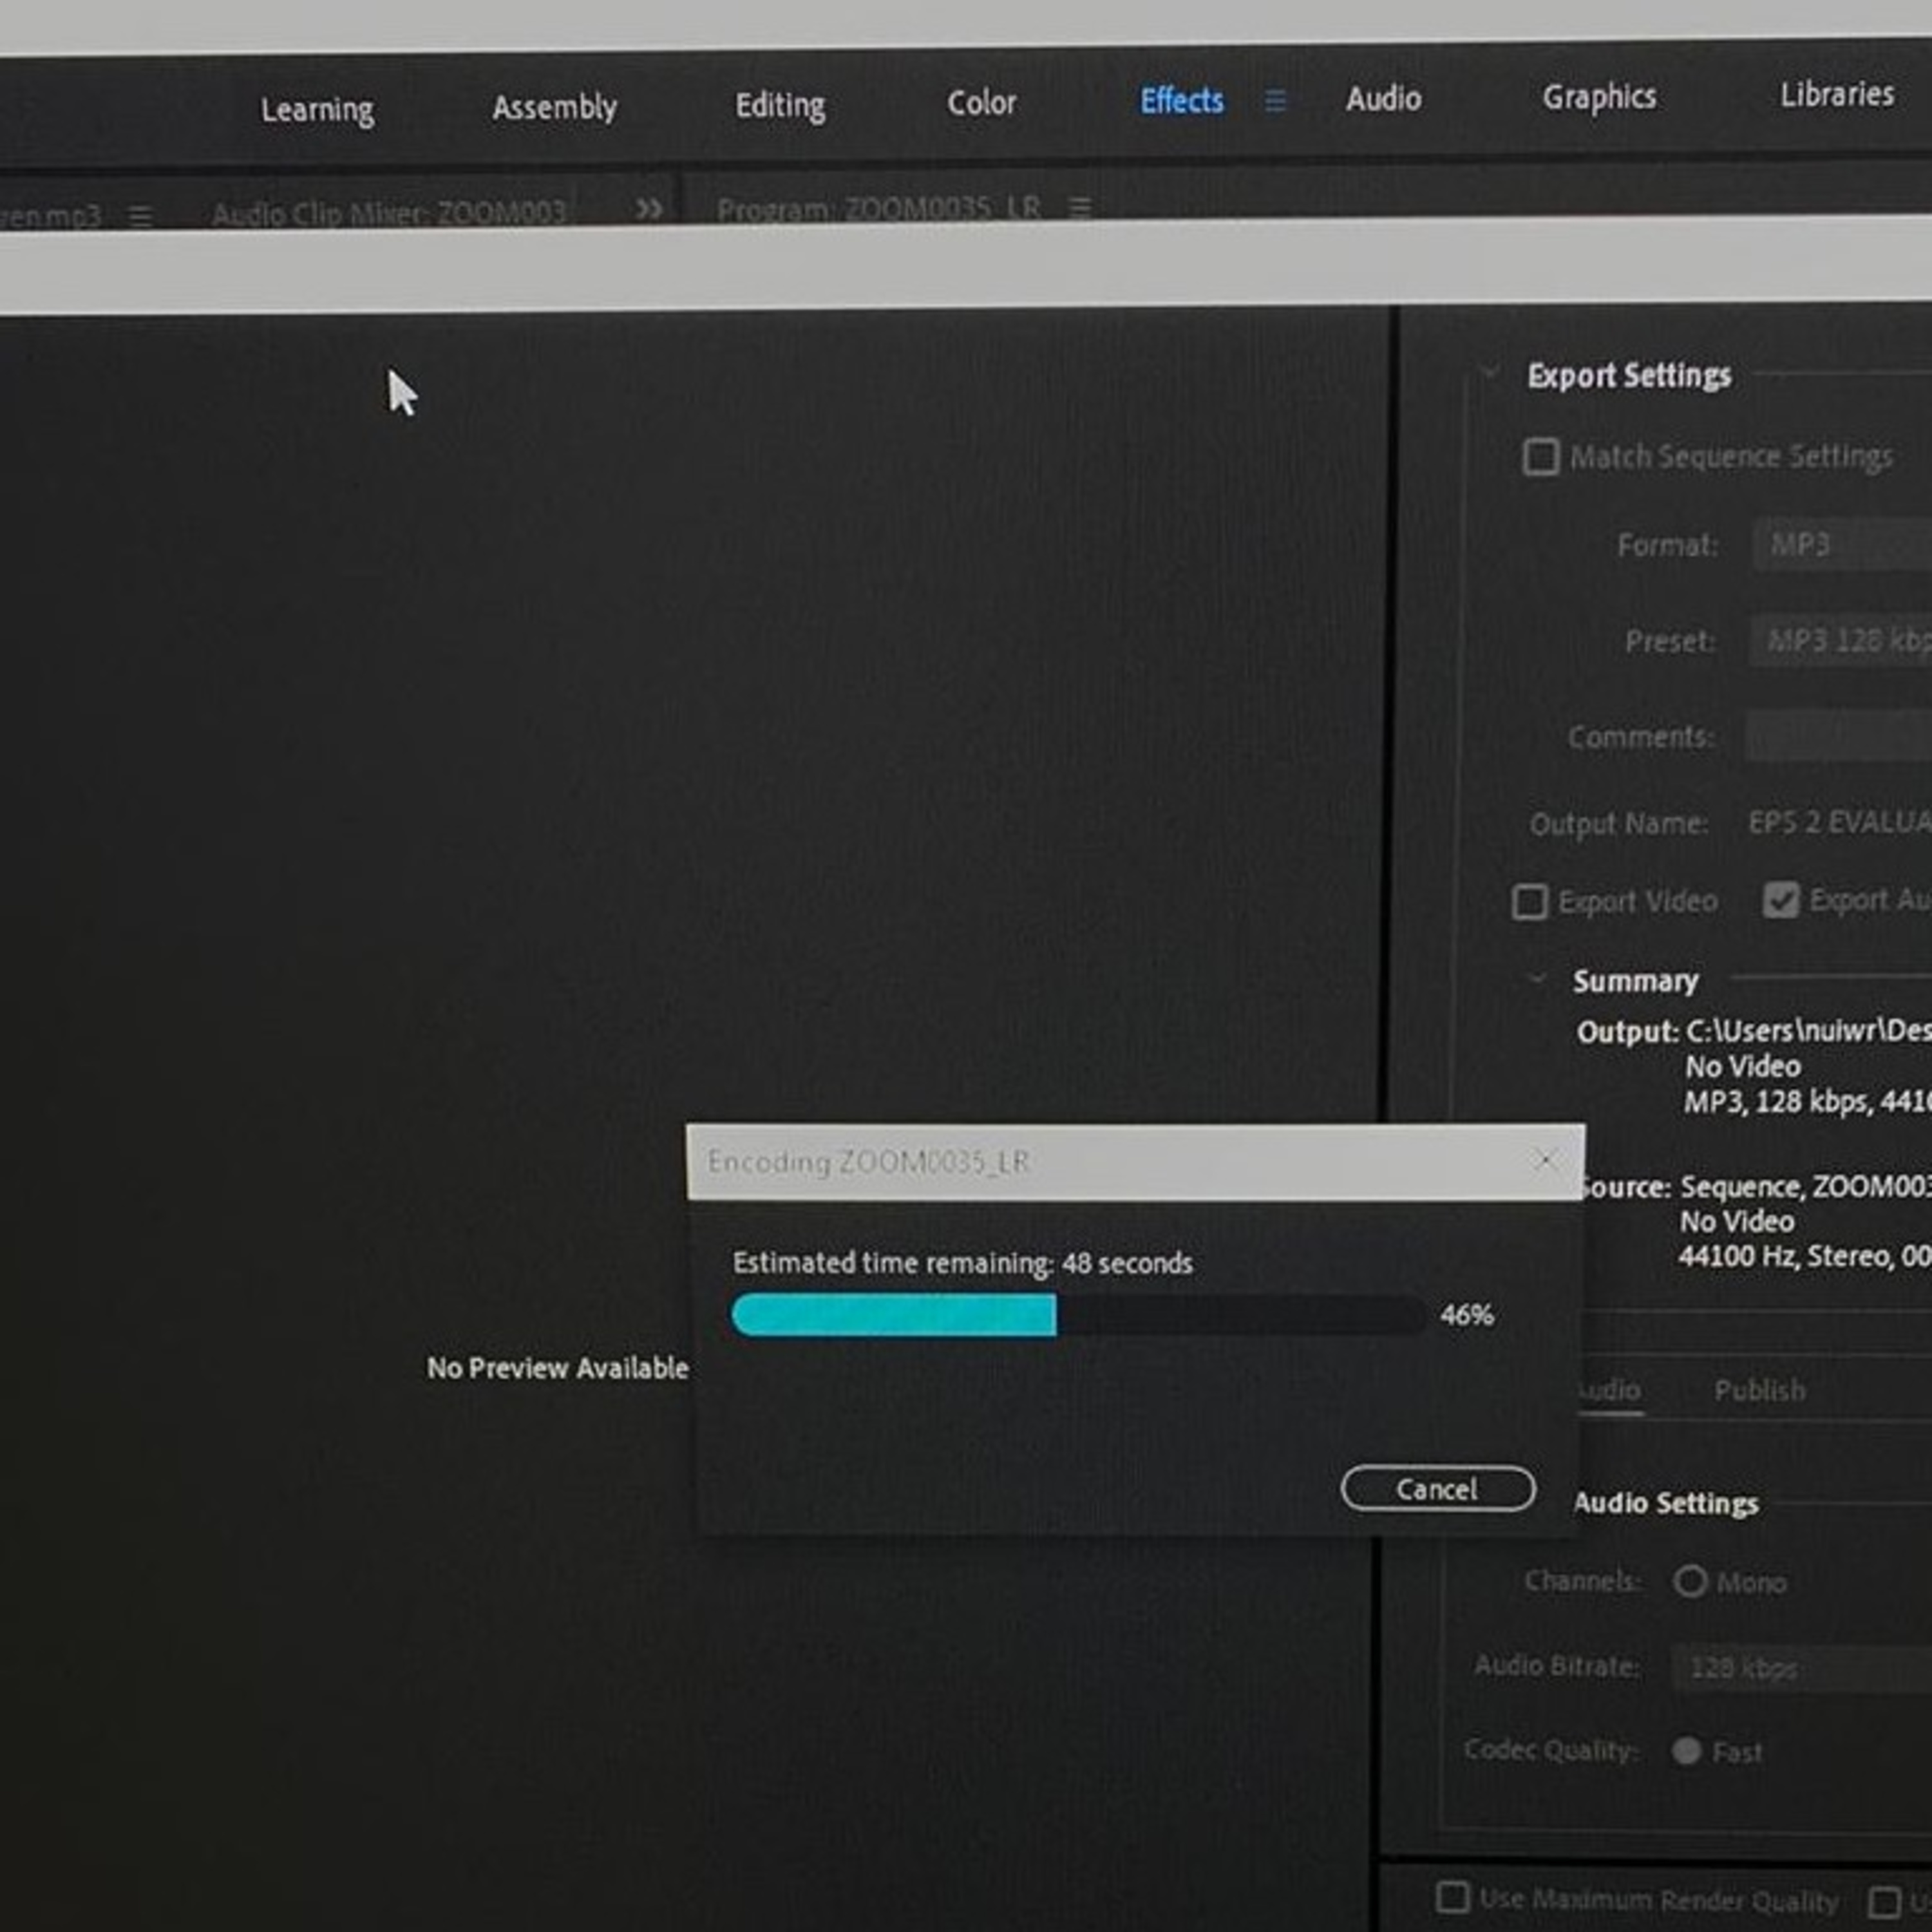The height and width of the screenshot is (1932, 1932).
Task: Toggle the Export Video checkbox
Action: [1529, 902]
